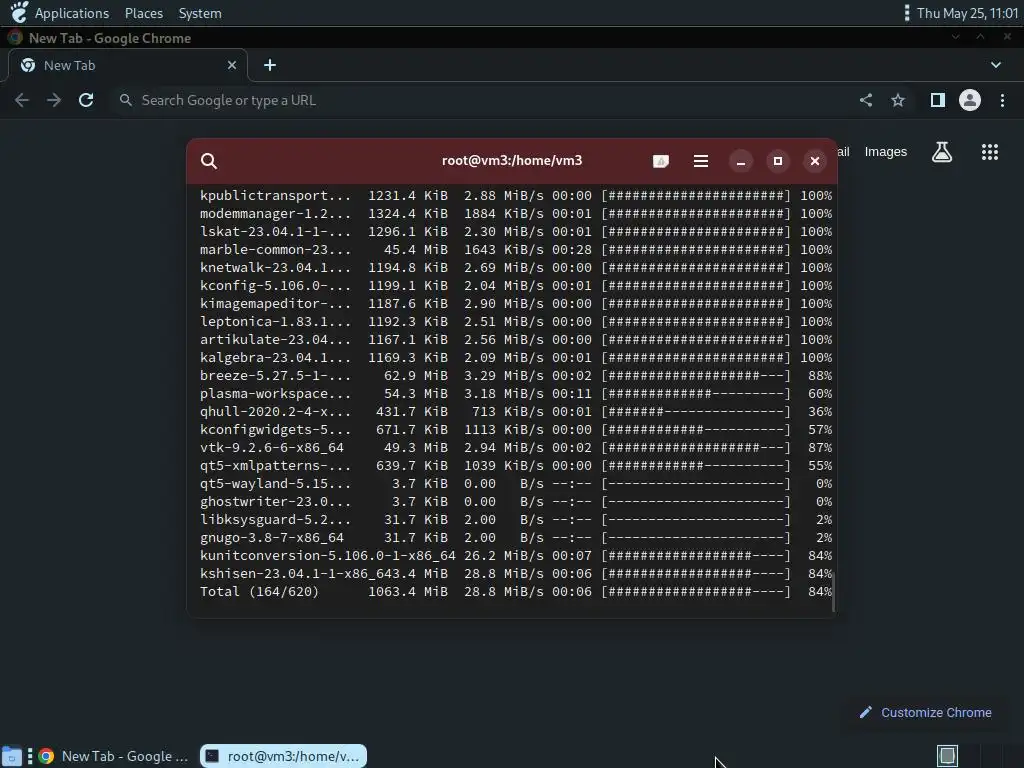Click the marble-common-23 row

(x=516, y=249)
